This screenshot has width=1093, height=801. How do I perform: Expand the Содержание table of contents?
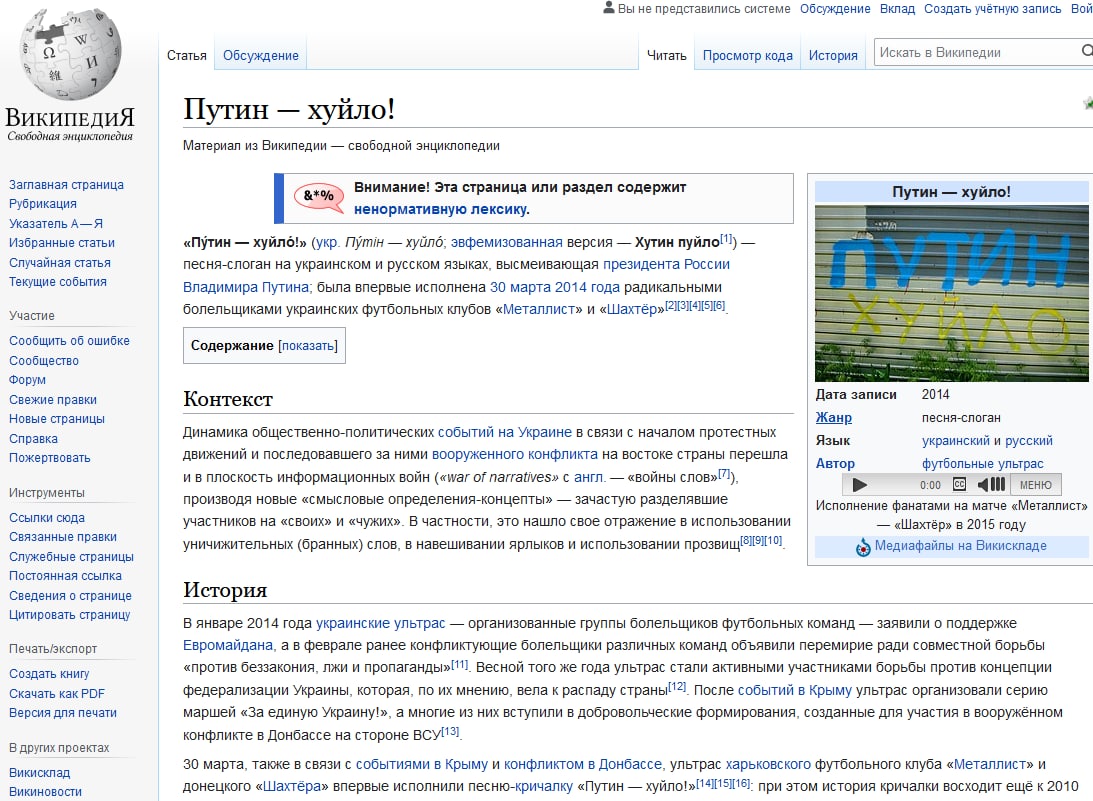pyautogui.click(x=307, y=346)
